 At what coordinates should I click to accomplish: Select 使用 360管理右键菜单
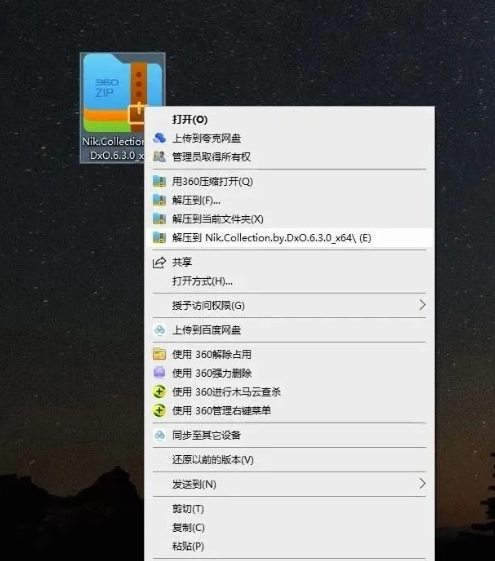pyautogui.click(x=290, y=410)
